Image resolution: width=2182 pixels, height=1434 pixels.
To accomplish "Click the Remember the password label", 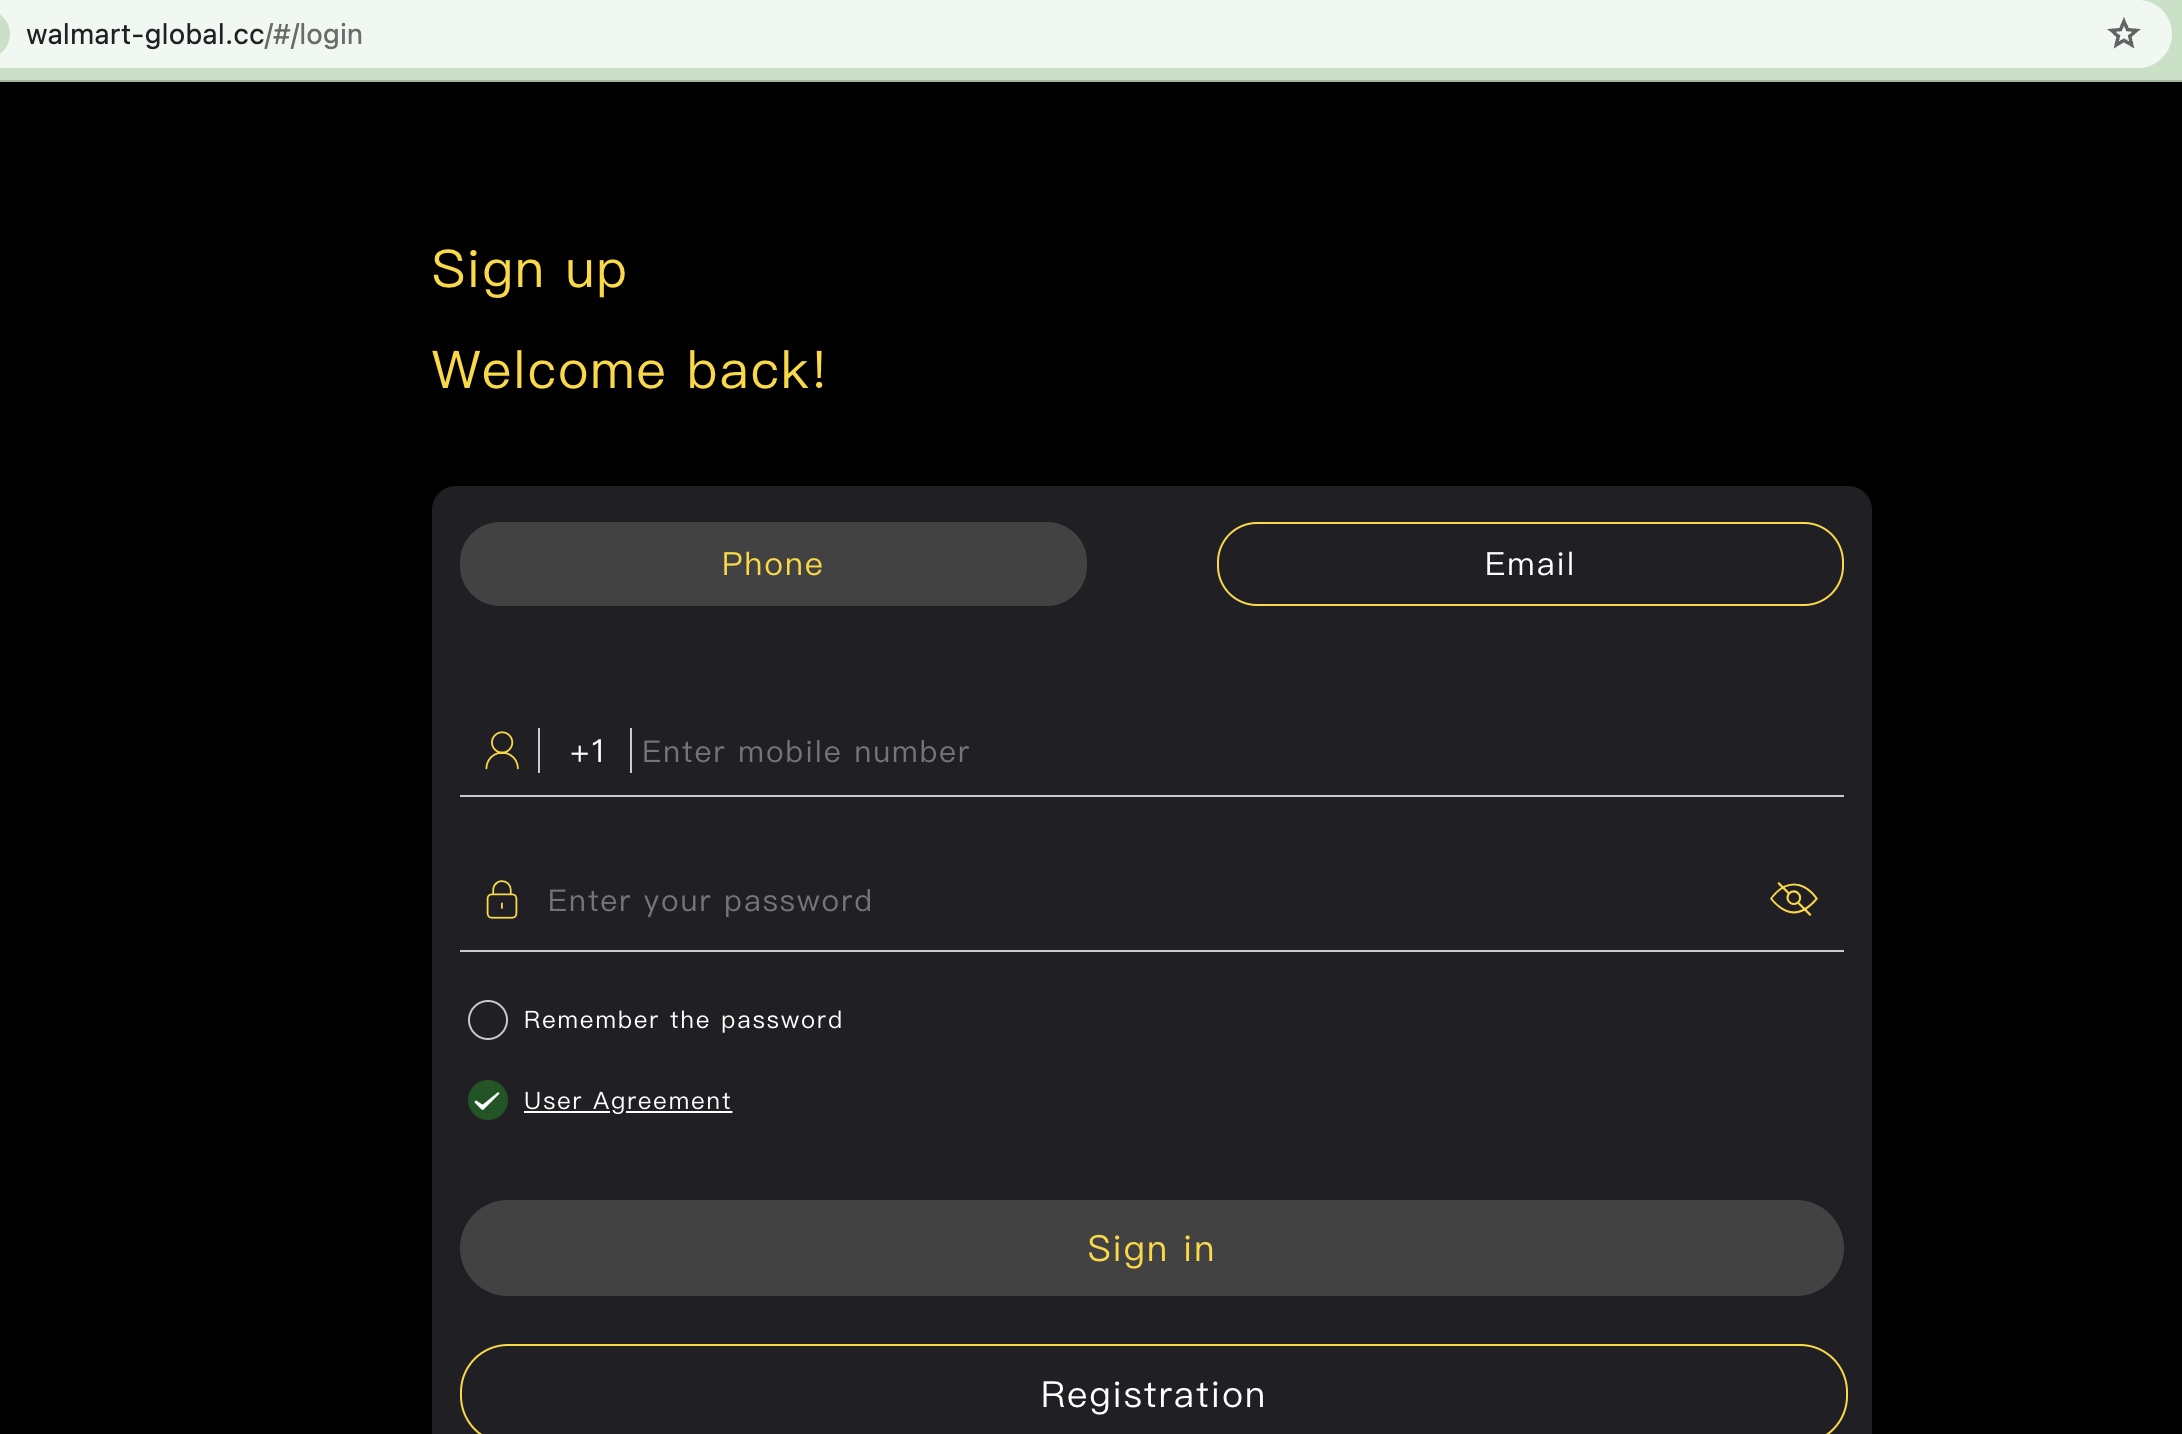I will (683, 1020).
